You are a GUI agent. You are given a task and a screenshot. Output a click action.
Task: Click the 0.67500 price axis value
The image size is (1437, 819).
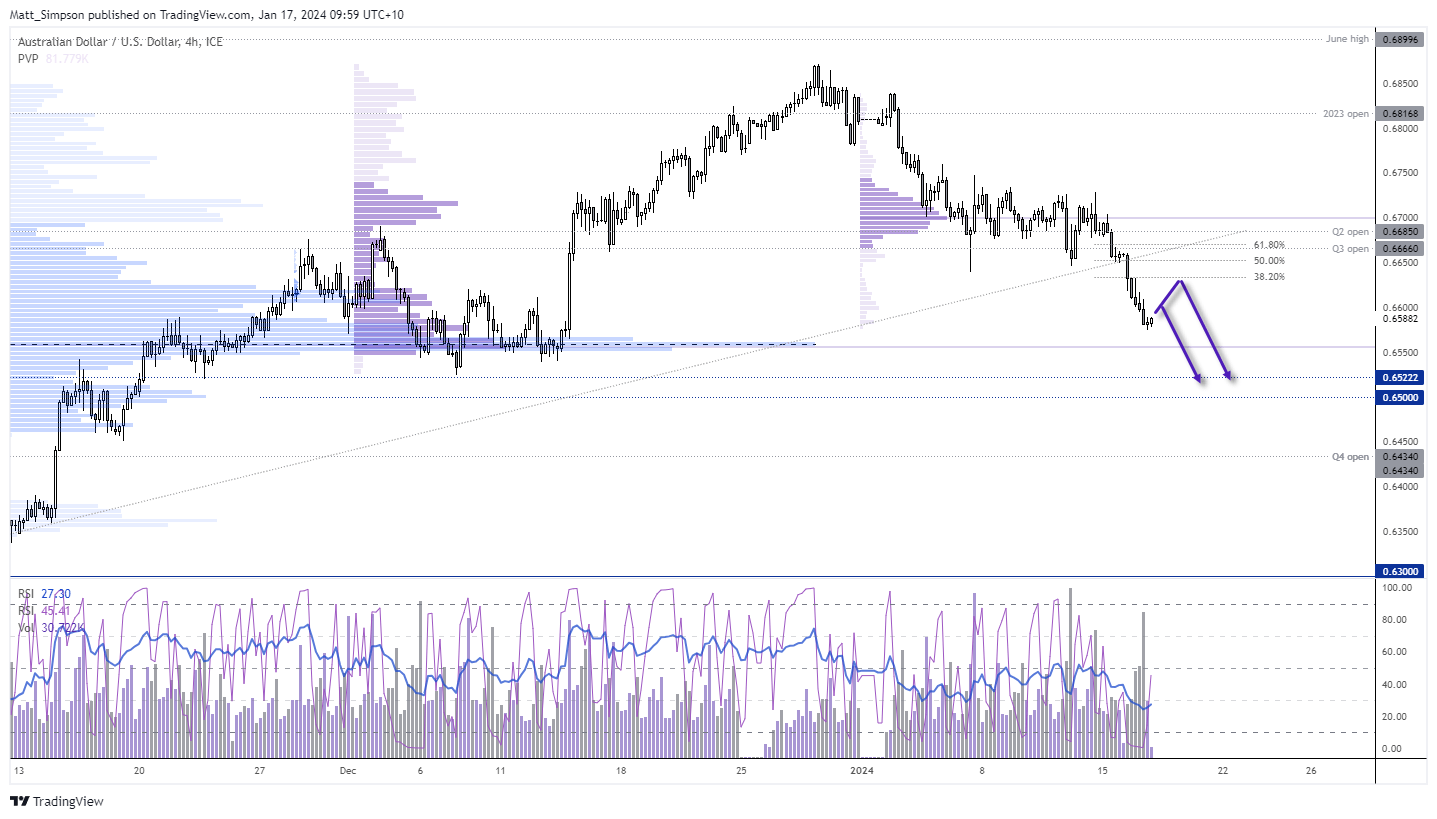click(x=1402, y=173)
